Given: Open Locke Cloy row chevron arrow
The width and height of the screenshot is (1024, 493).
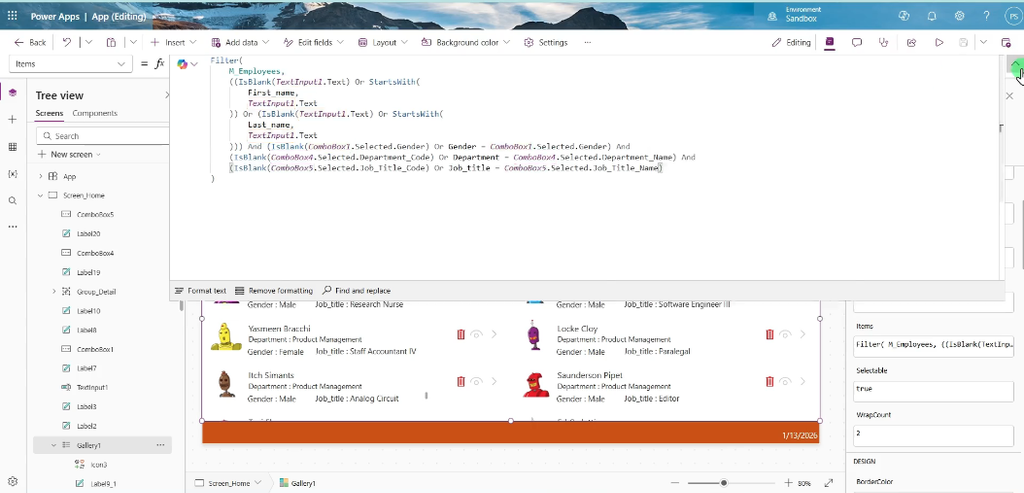Looking at the screenshot, I should click(x=803, y=334).
